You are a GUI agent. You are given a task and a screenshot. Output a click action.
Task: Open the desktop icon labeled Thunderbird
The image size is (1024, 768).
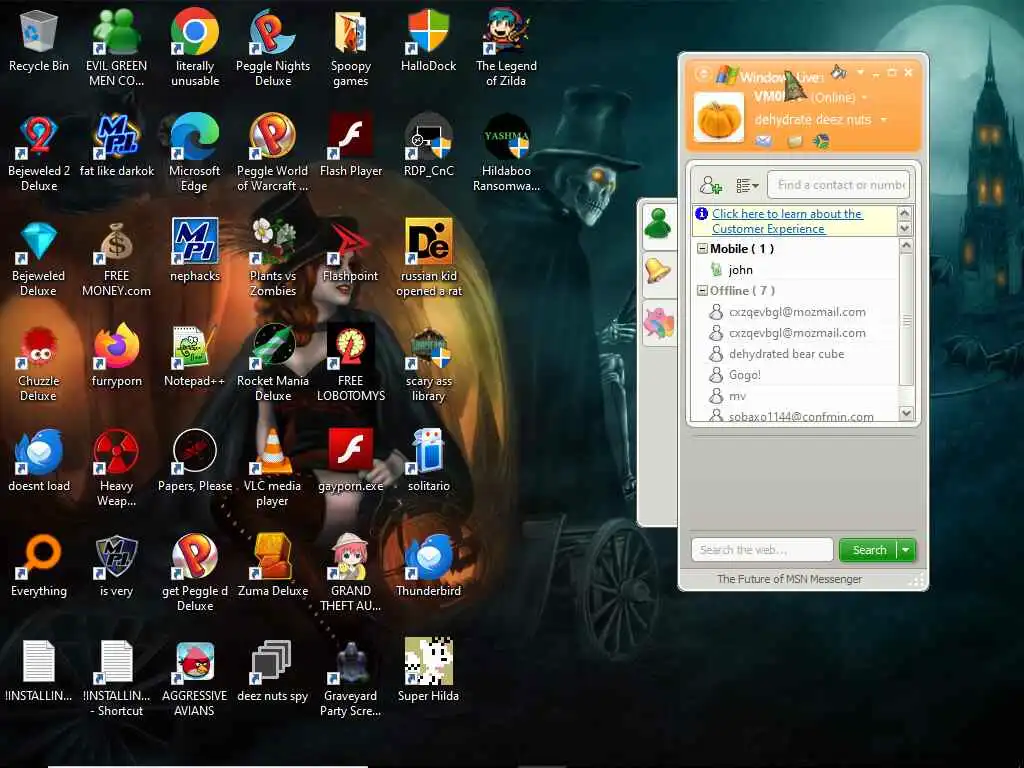428,566
